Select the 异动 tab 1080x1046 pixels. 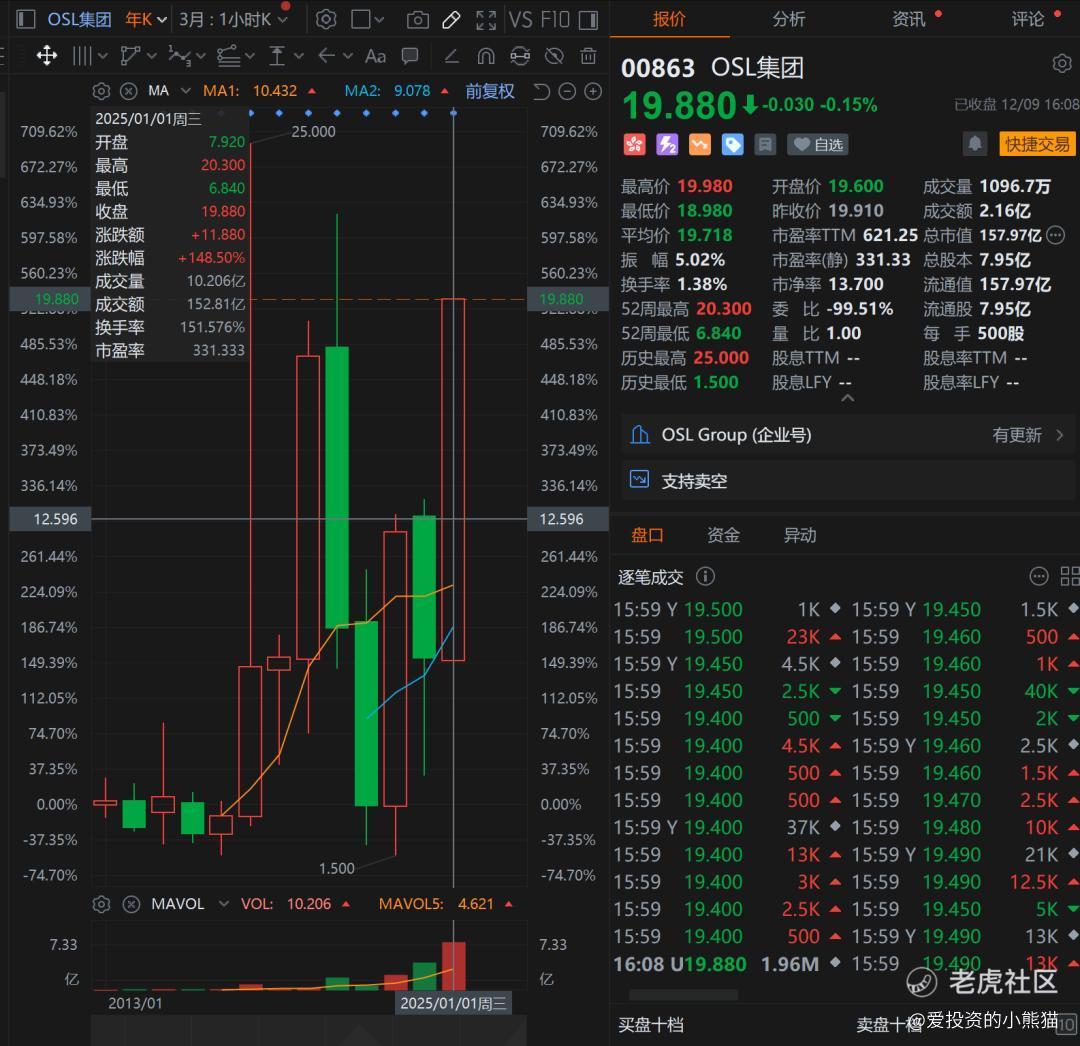pos(800,535)
